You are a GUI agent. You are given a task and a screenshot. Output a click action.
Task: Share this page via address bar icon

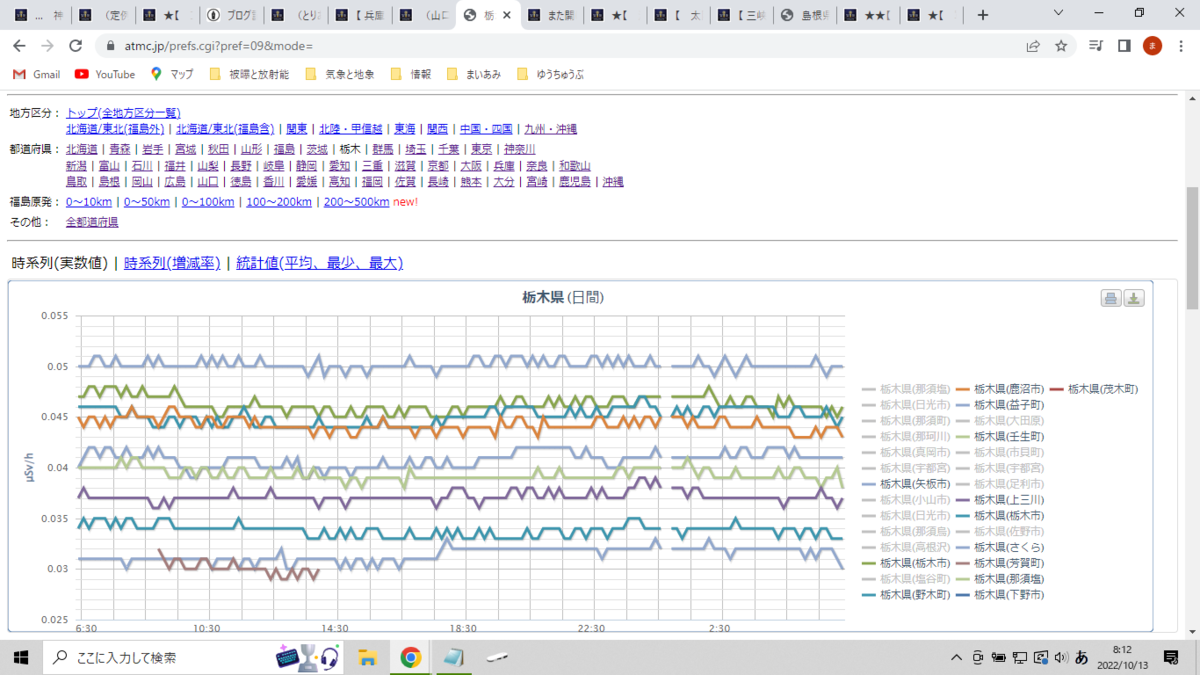pyautogui.click(x=1033, y=46)
